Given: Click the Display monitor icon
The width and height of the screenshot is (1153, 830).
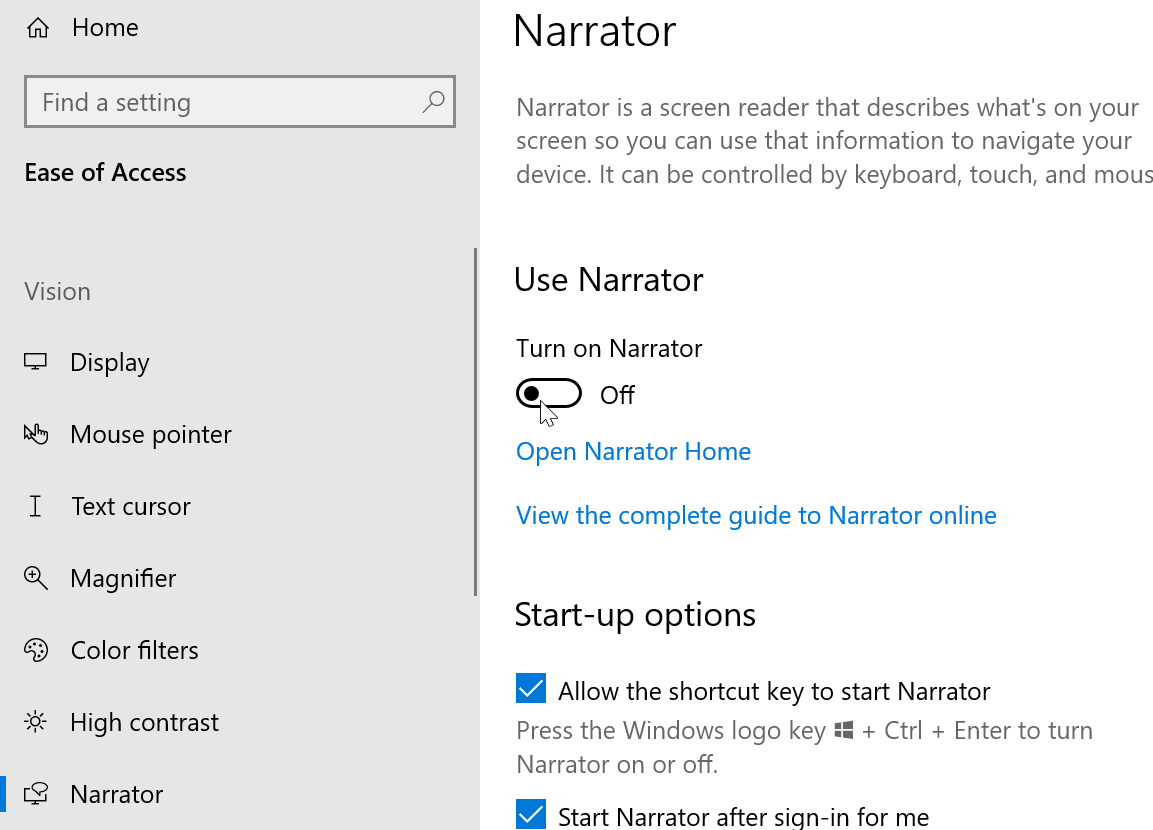Looking at the screenshot, I should point(35,362).
